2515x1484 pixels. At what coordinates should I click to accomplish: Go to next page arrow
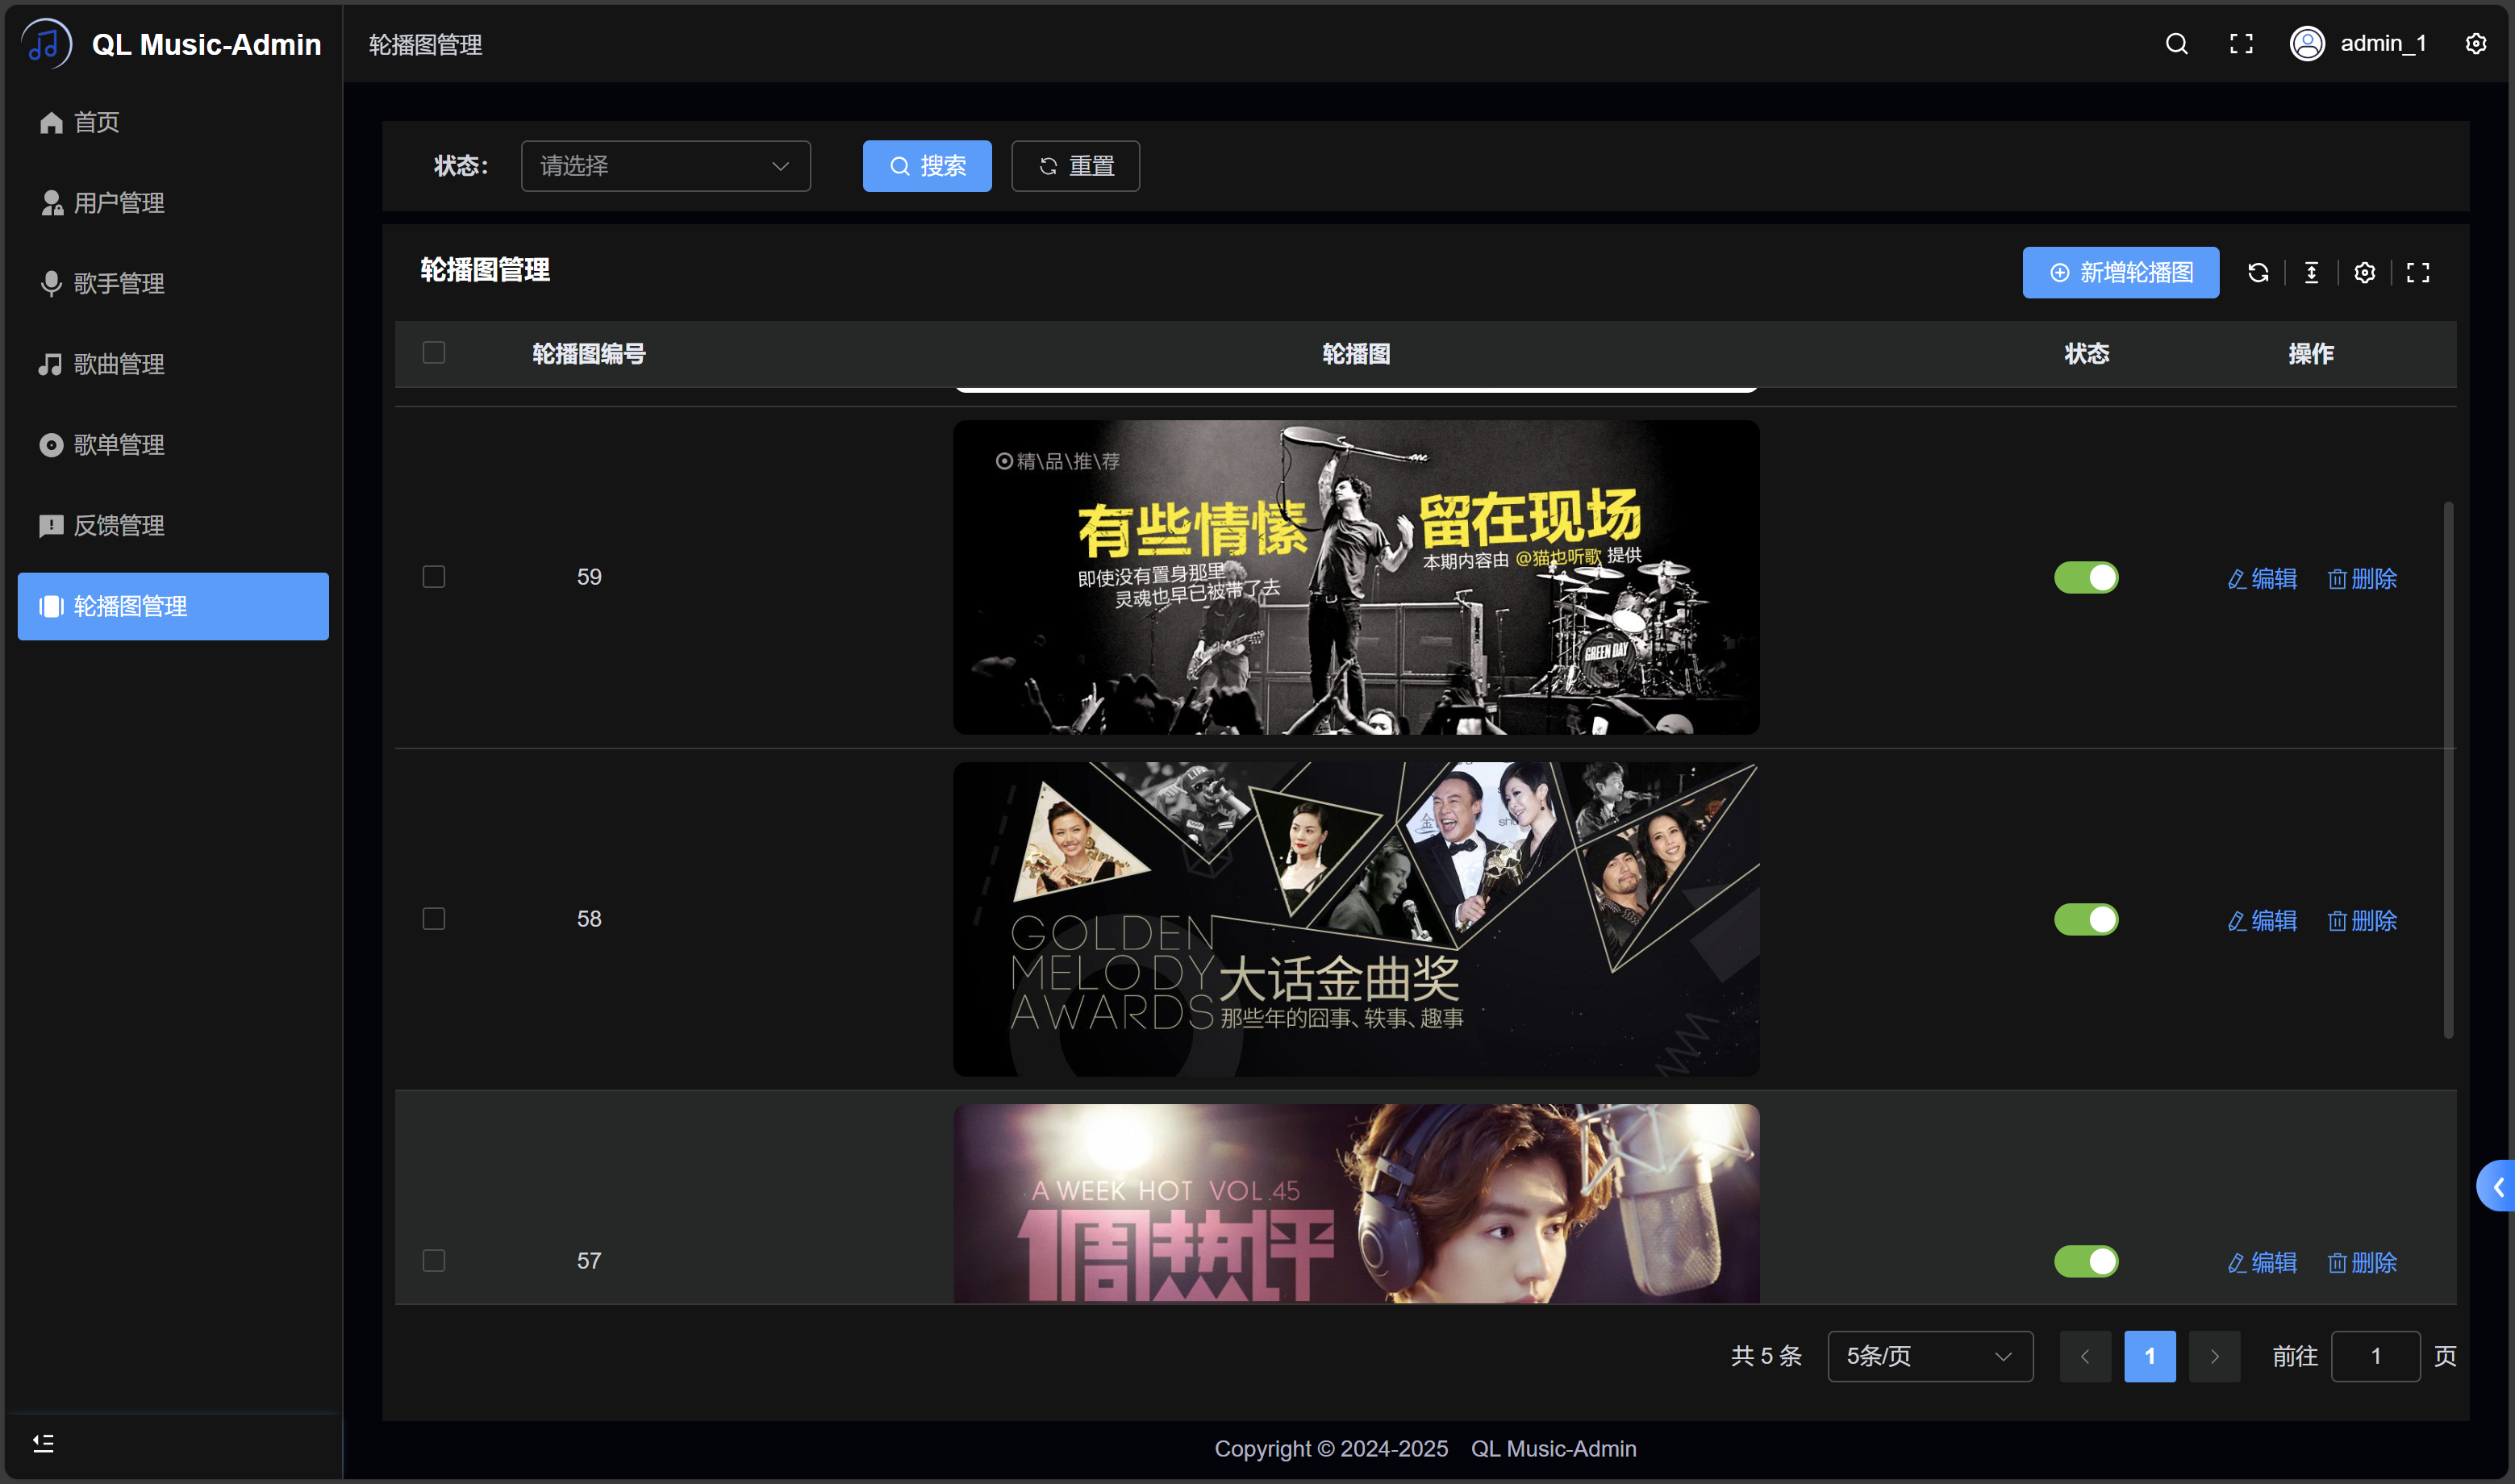2214,1356
